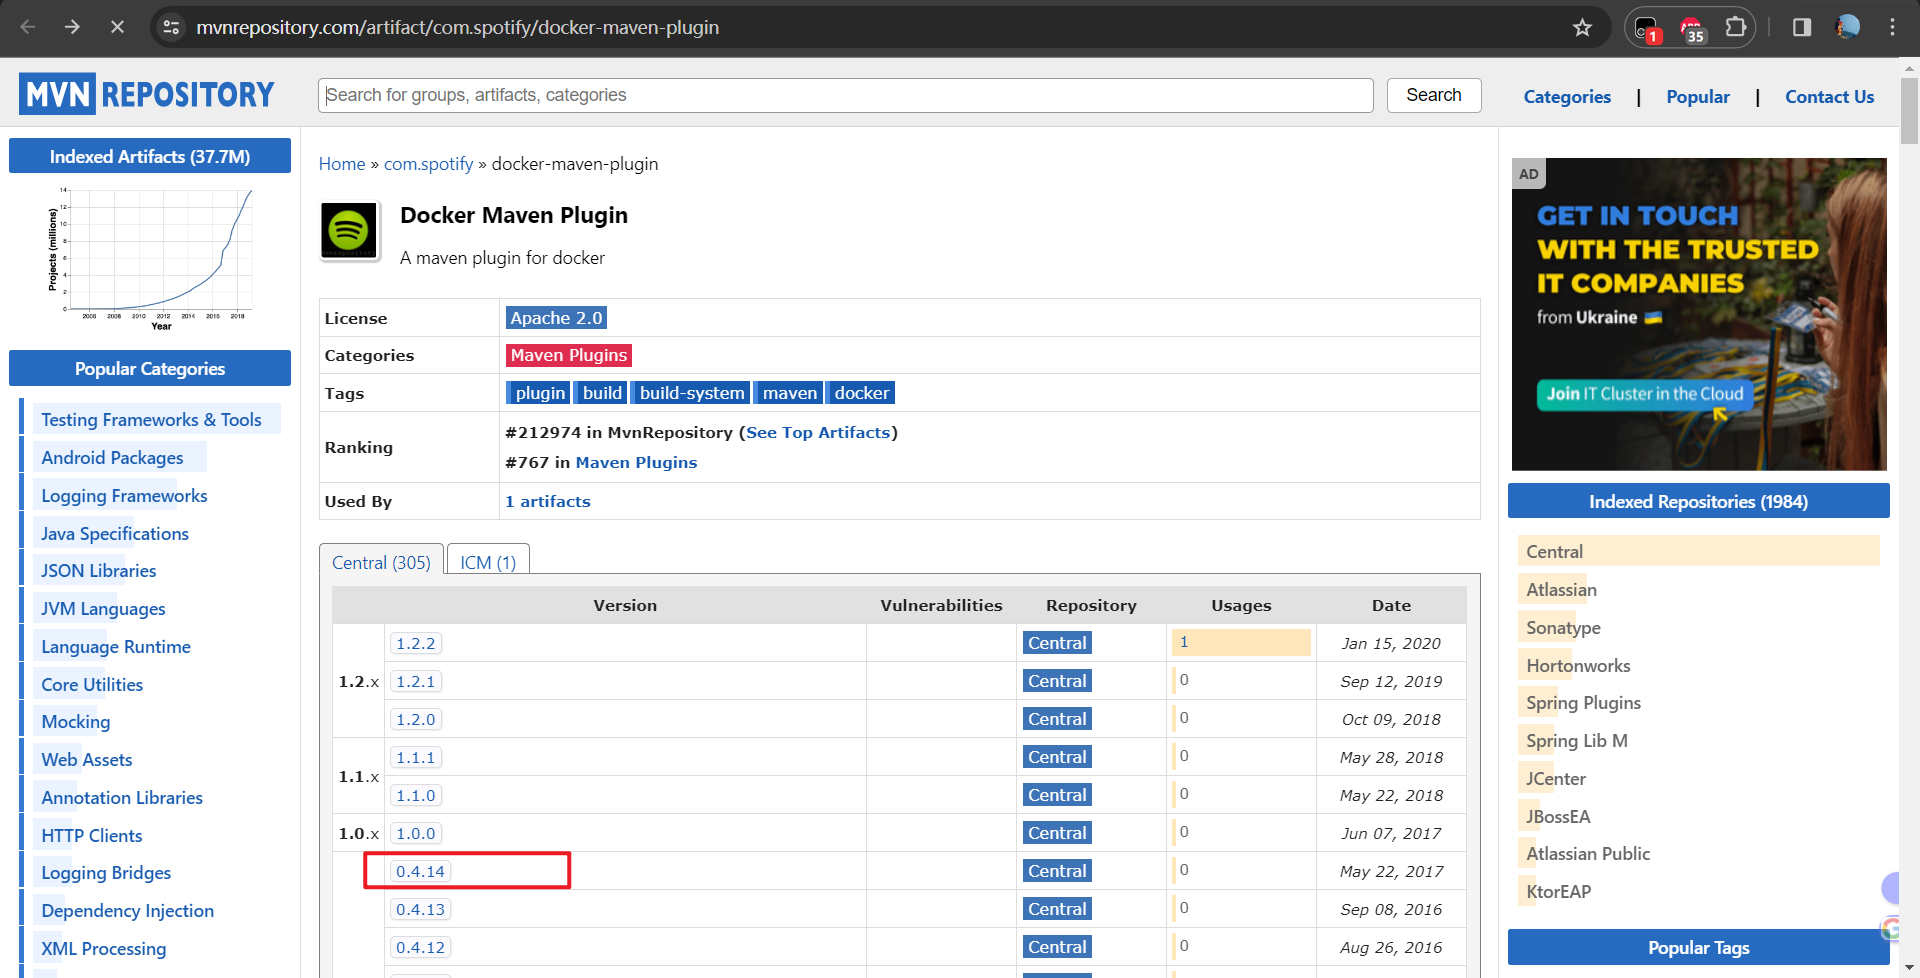Click Central repository badge for 1.2.2
The height and width of the screenshot is (978, 1920).
[x=1057, y=643]
